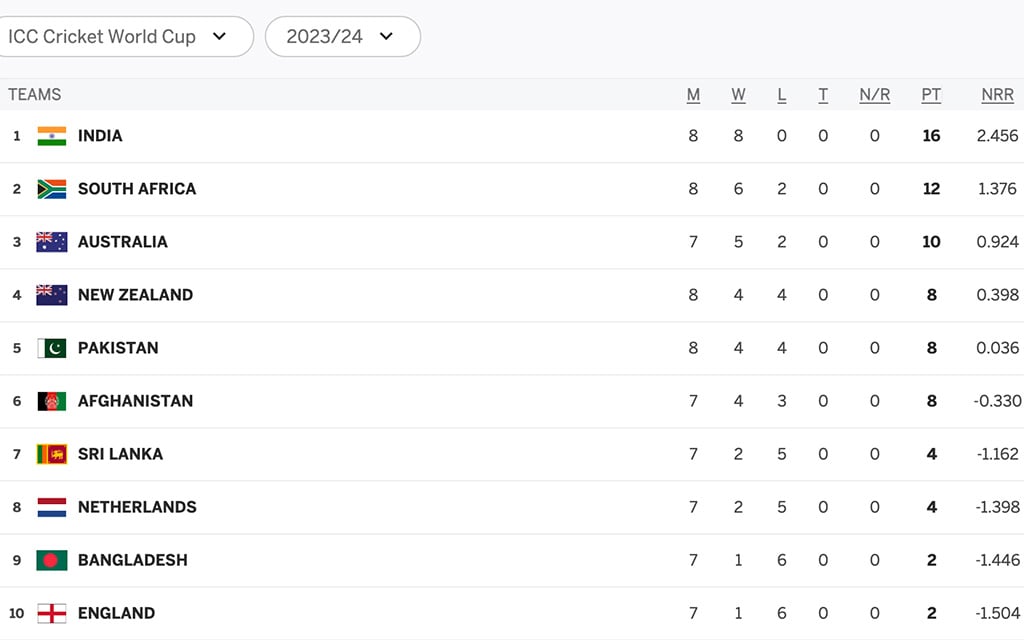Click the PT column header
This screenshot has height=640, width=1024.
(931, 95)
